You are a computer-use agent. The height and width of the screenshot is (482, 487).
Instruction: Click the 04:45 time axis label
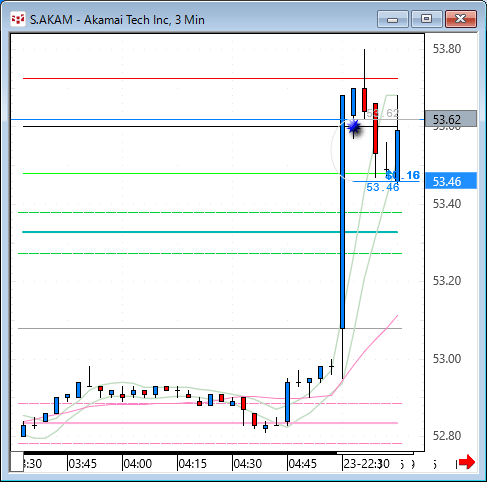[302, 464]
